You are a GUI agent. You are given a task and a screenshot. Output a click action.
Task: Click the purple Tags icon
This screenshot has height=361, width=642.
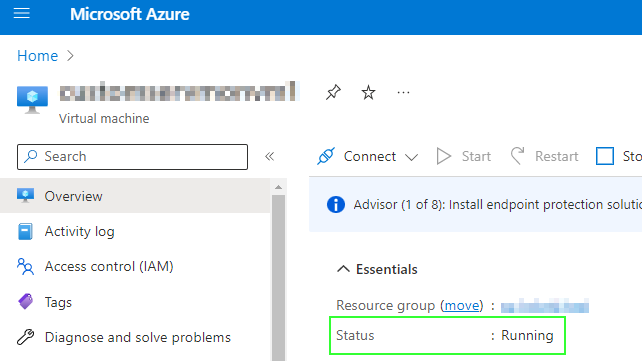click(25, 302)
